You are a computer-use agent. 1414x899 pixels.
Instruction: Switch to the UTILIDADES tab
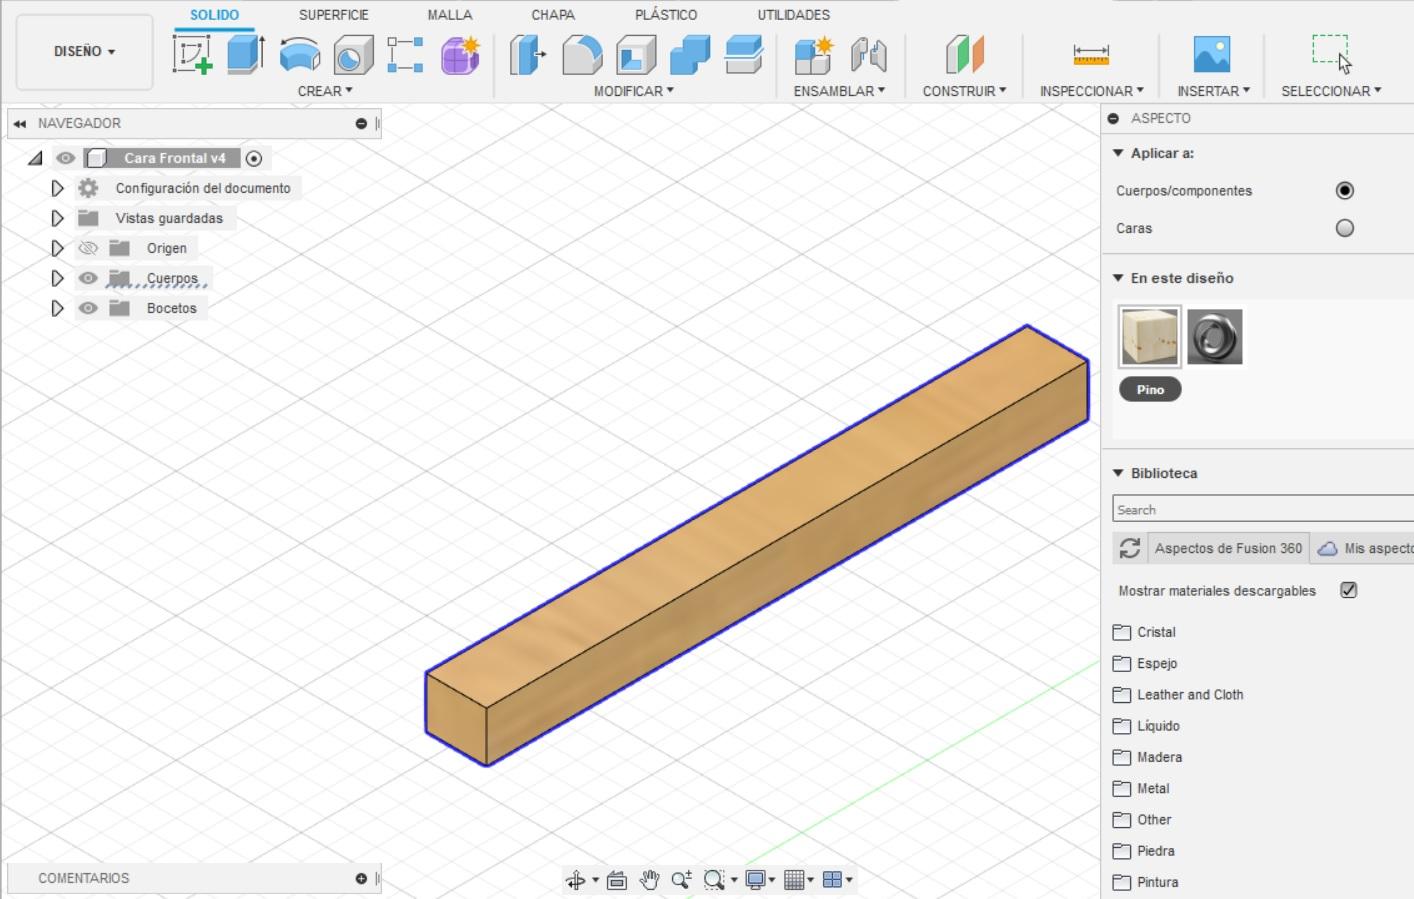[794, 15]
